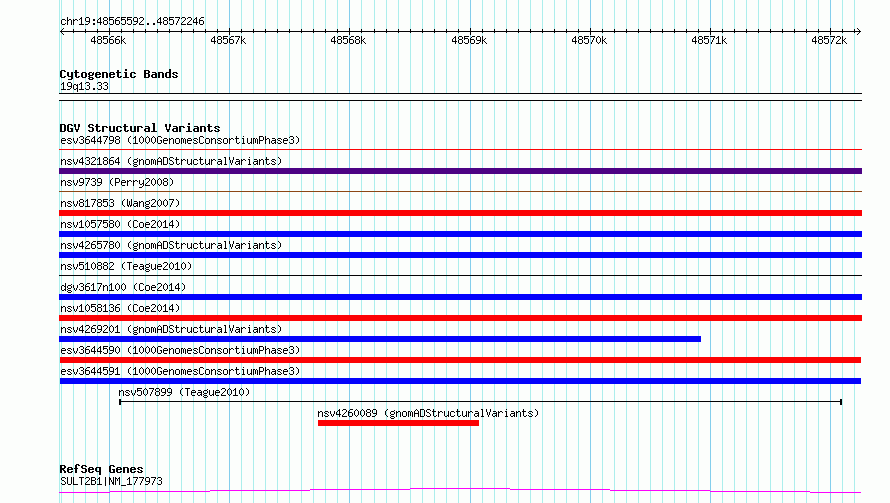This screenshot has height=503, width=890.
Task: Select the 19q13.33 band label
Action: pos(84,86)
